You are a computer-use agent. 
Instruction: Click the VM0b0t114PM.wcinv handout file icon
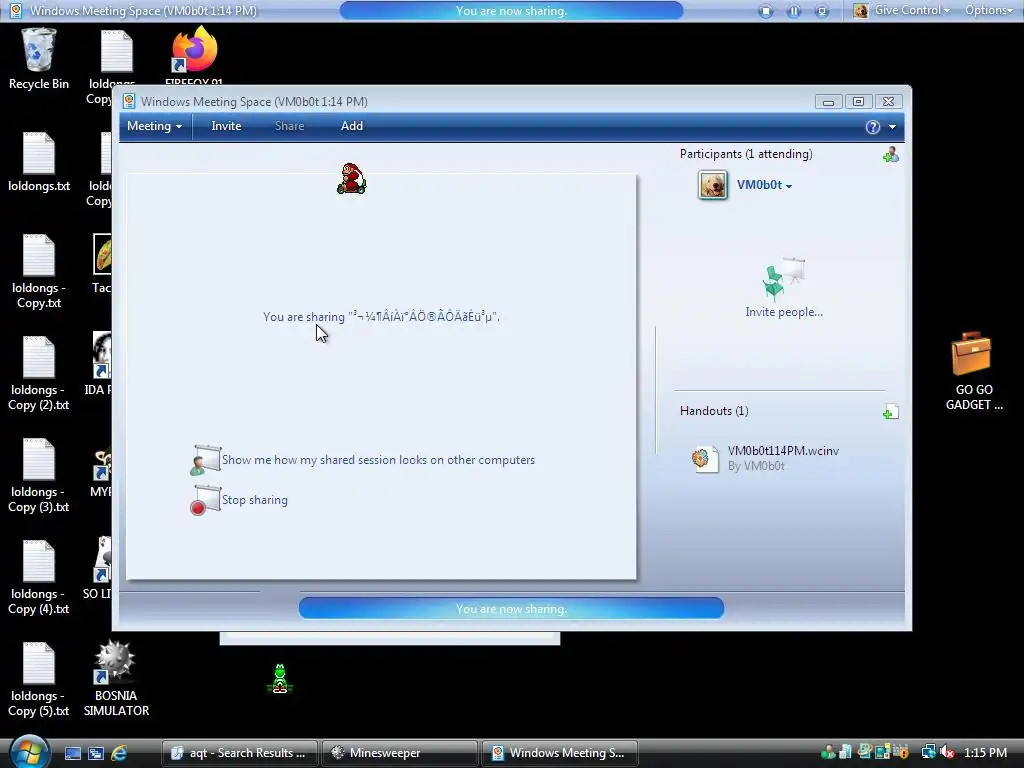[705, 458]
